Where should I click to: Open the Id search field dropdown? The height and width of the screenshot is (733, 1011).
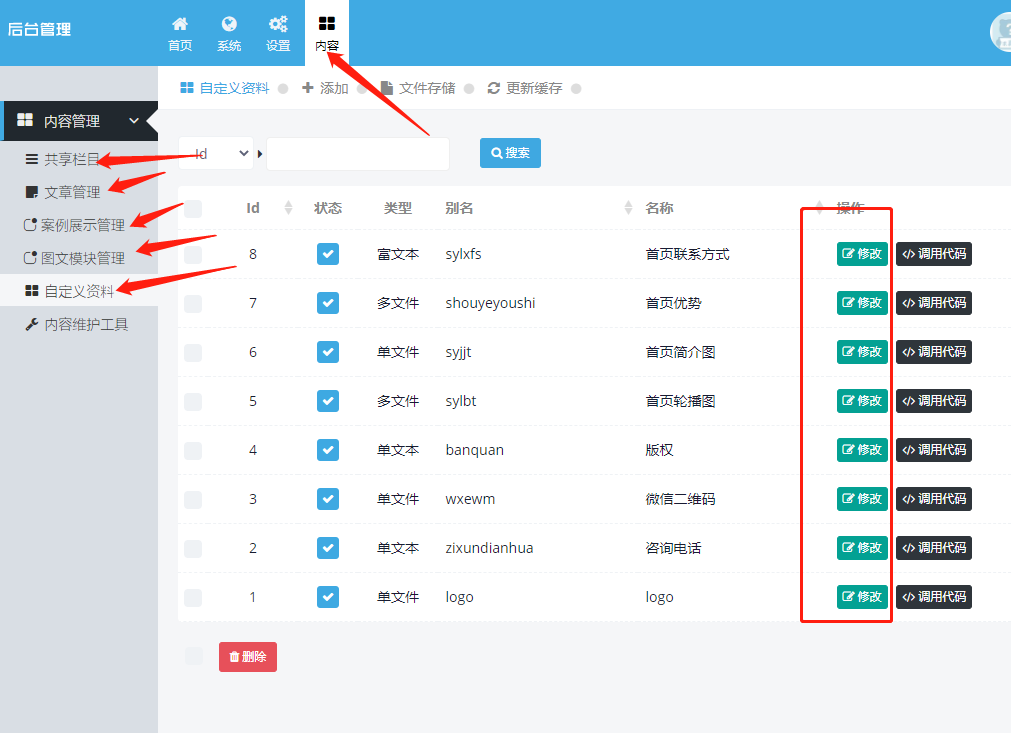click(216, 153)
